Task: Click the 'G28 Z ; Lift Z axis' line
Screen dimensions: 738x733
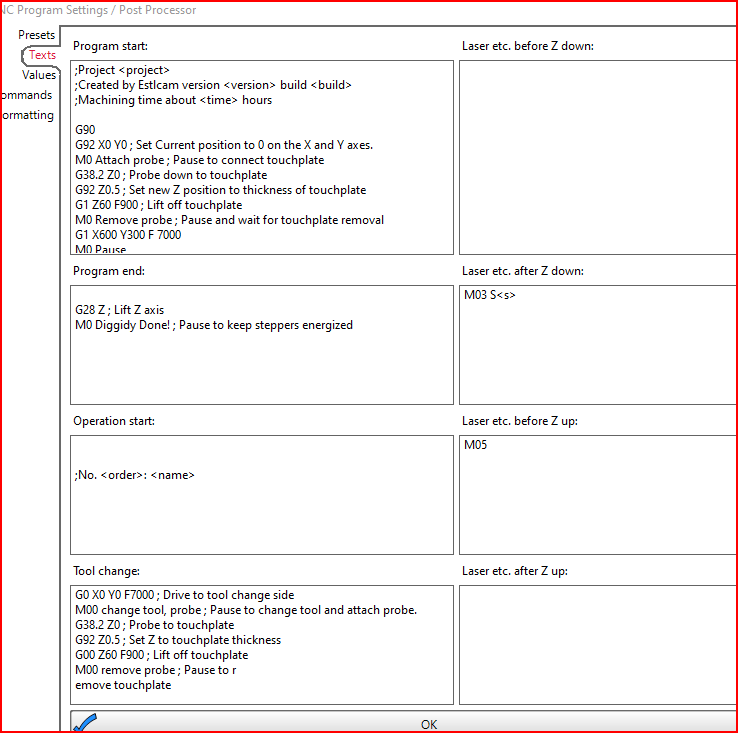Action: (x=120, y=310)
